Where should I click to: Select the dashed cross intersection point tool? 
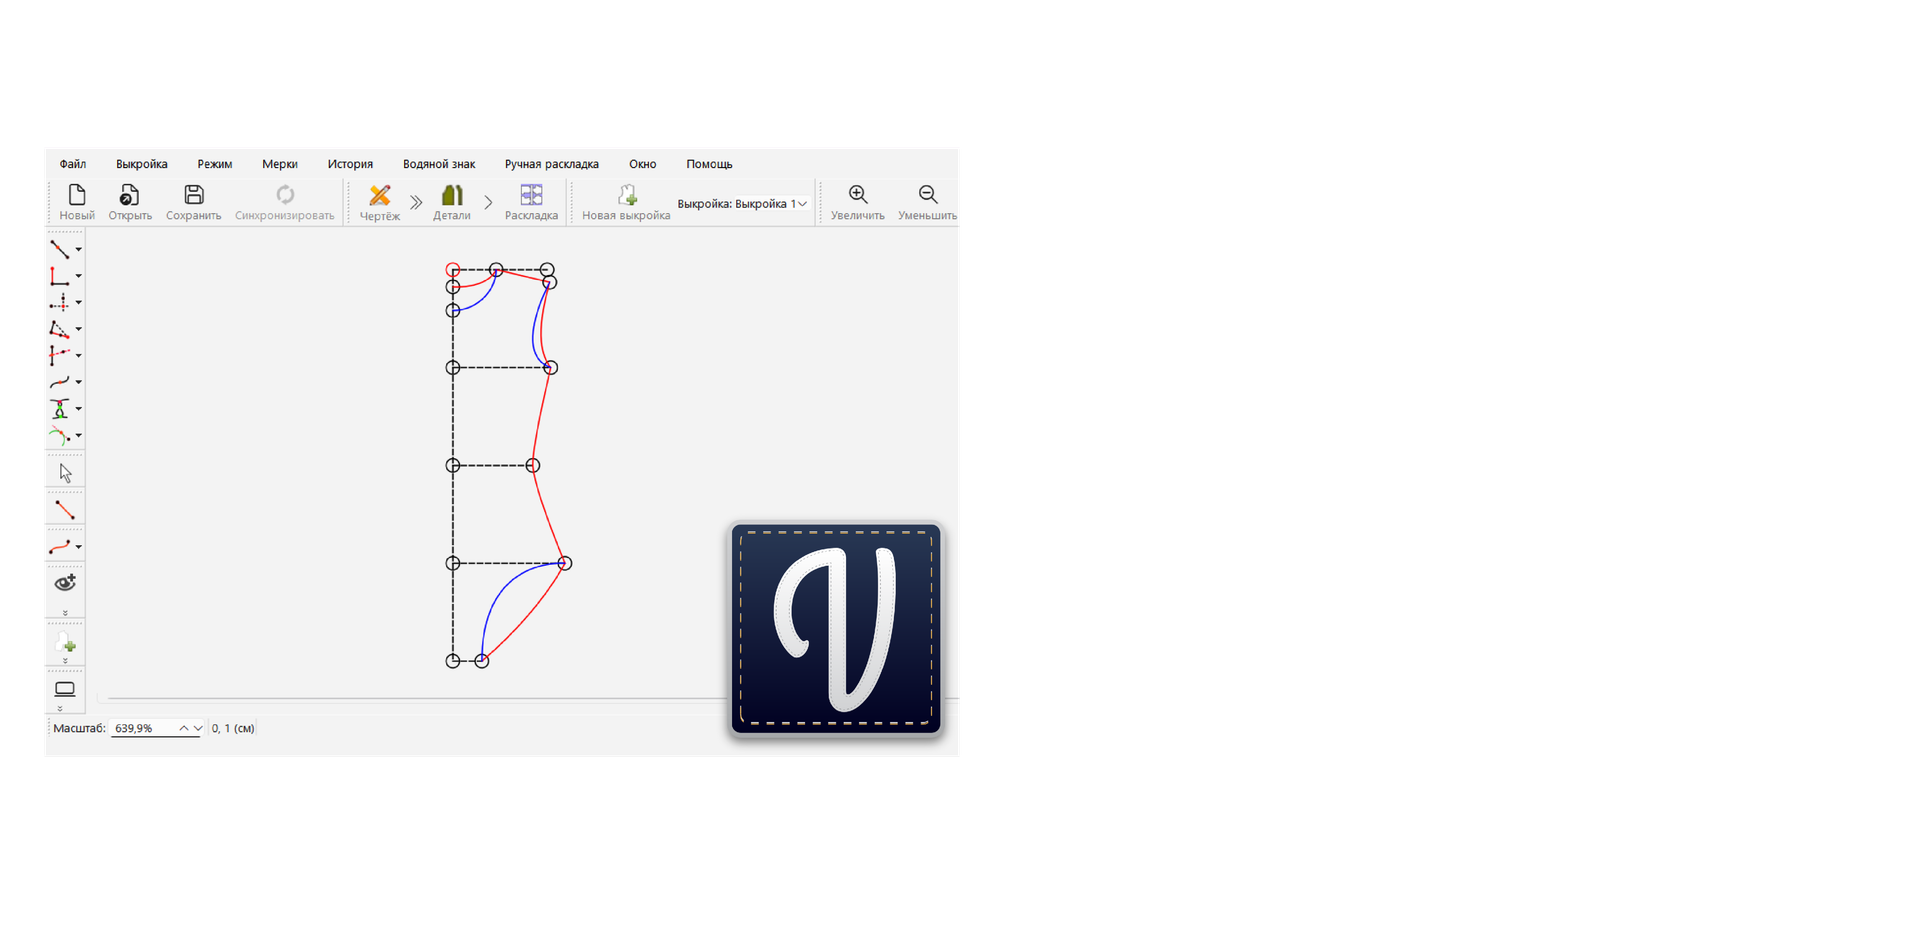60,302
